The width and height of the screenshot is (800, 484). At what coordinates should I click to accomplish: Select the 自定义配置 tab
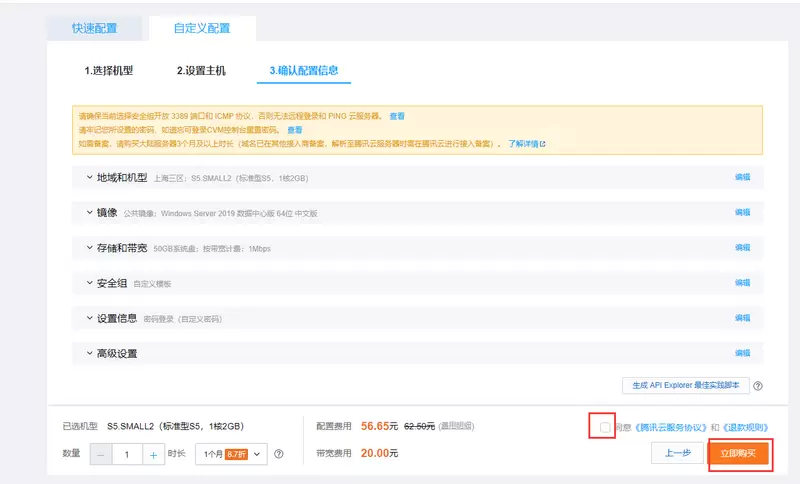pyautogui.click(x=202, y=29)
